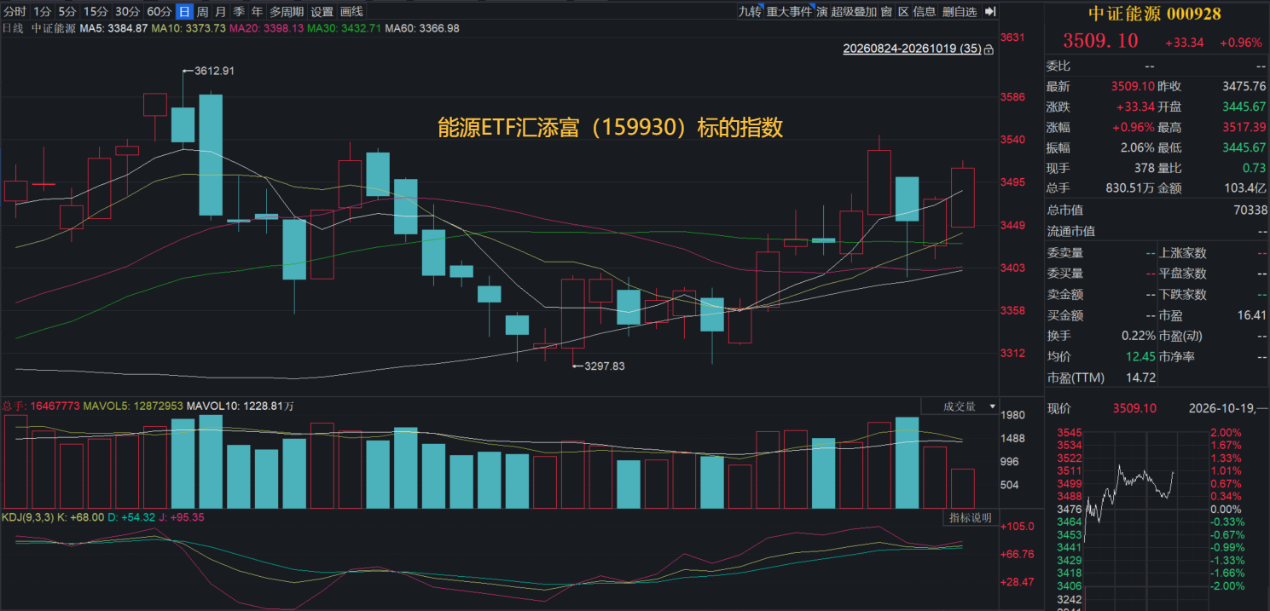The image size is (1270, 611).
Task: Switch to the 周 weekly period tab
Action: coord(203,12)
